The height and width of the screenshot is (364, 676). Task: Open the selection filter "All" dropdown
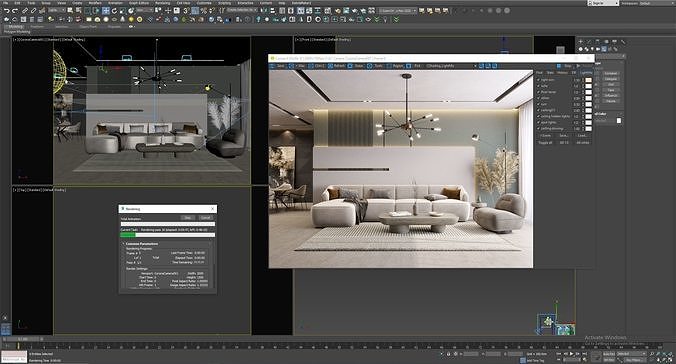coord(56,10)
